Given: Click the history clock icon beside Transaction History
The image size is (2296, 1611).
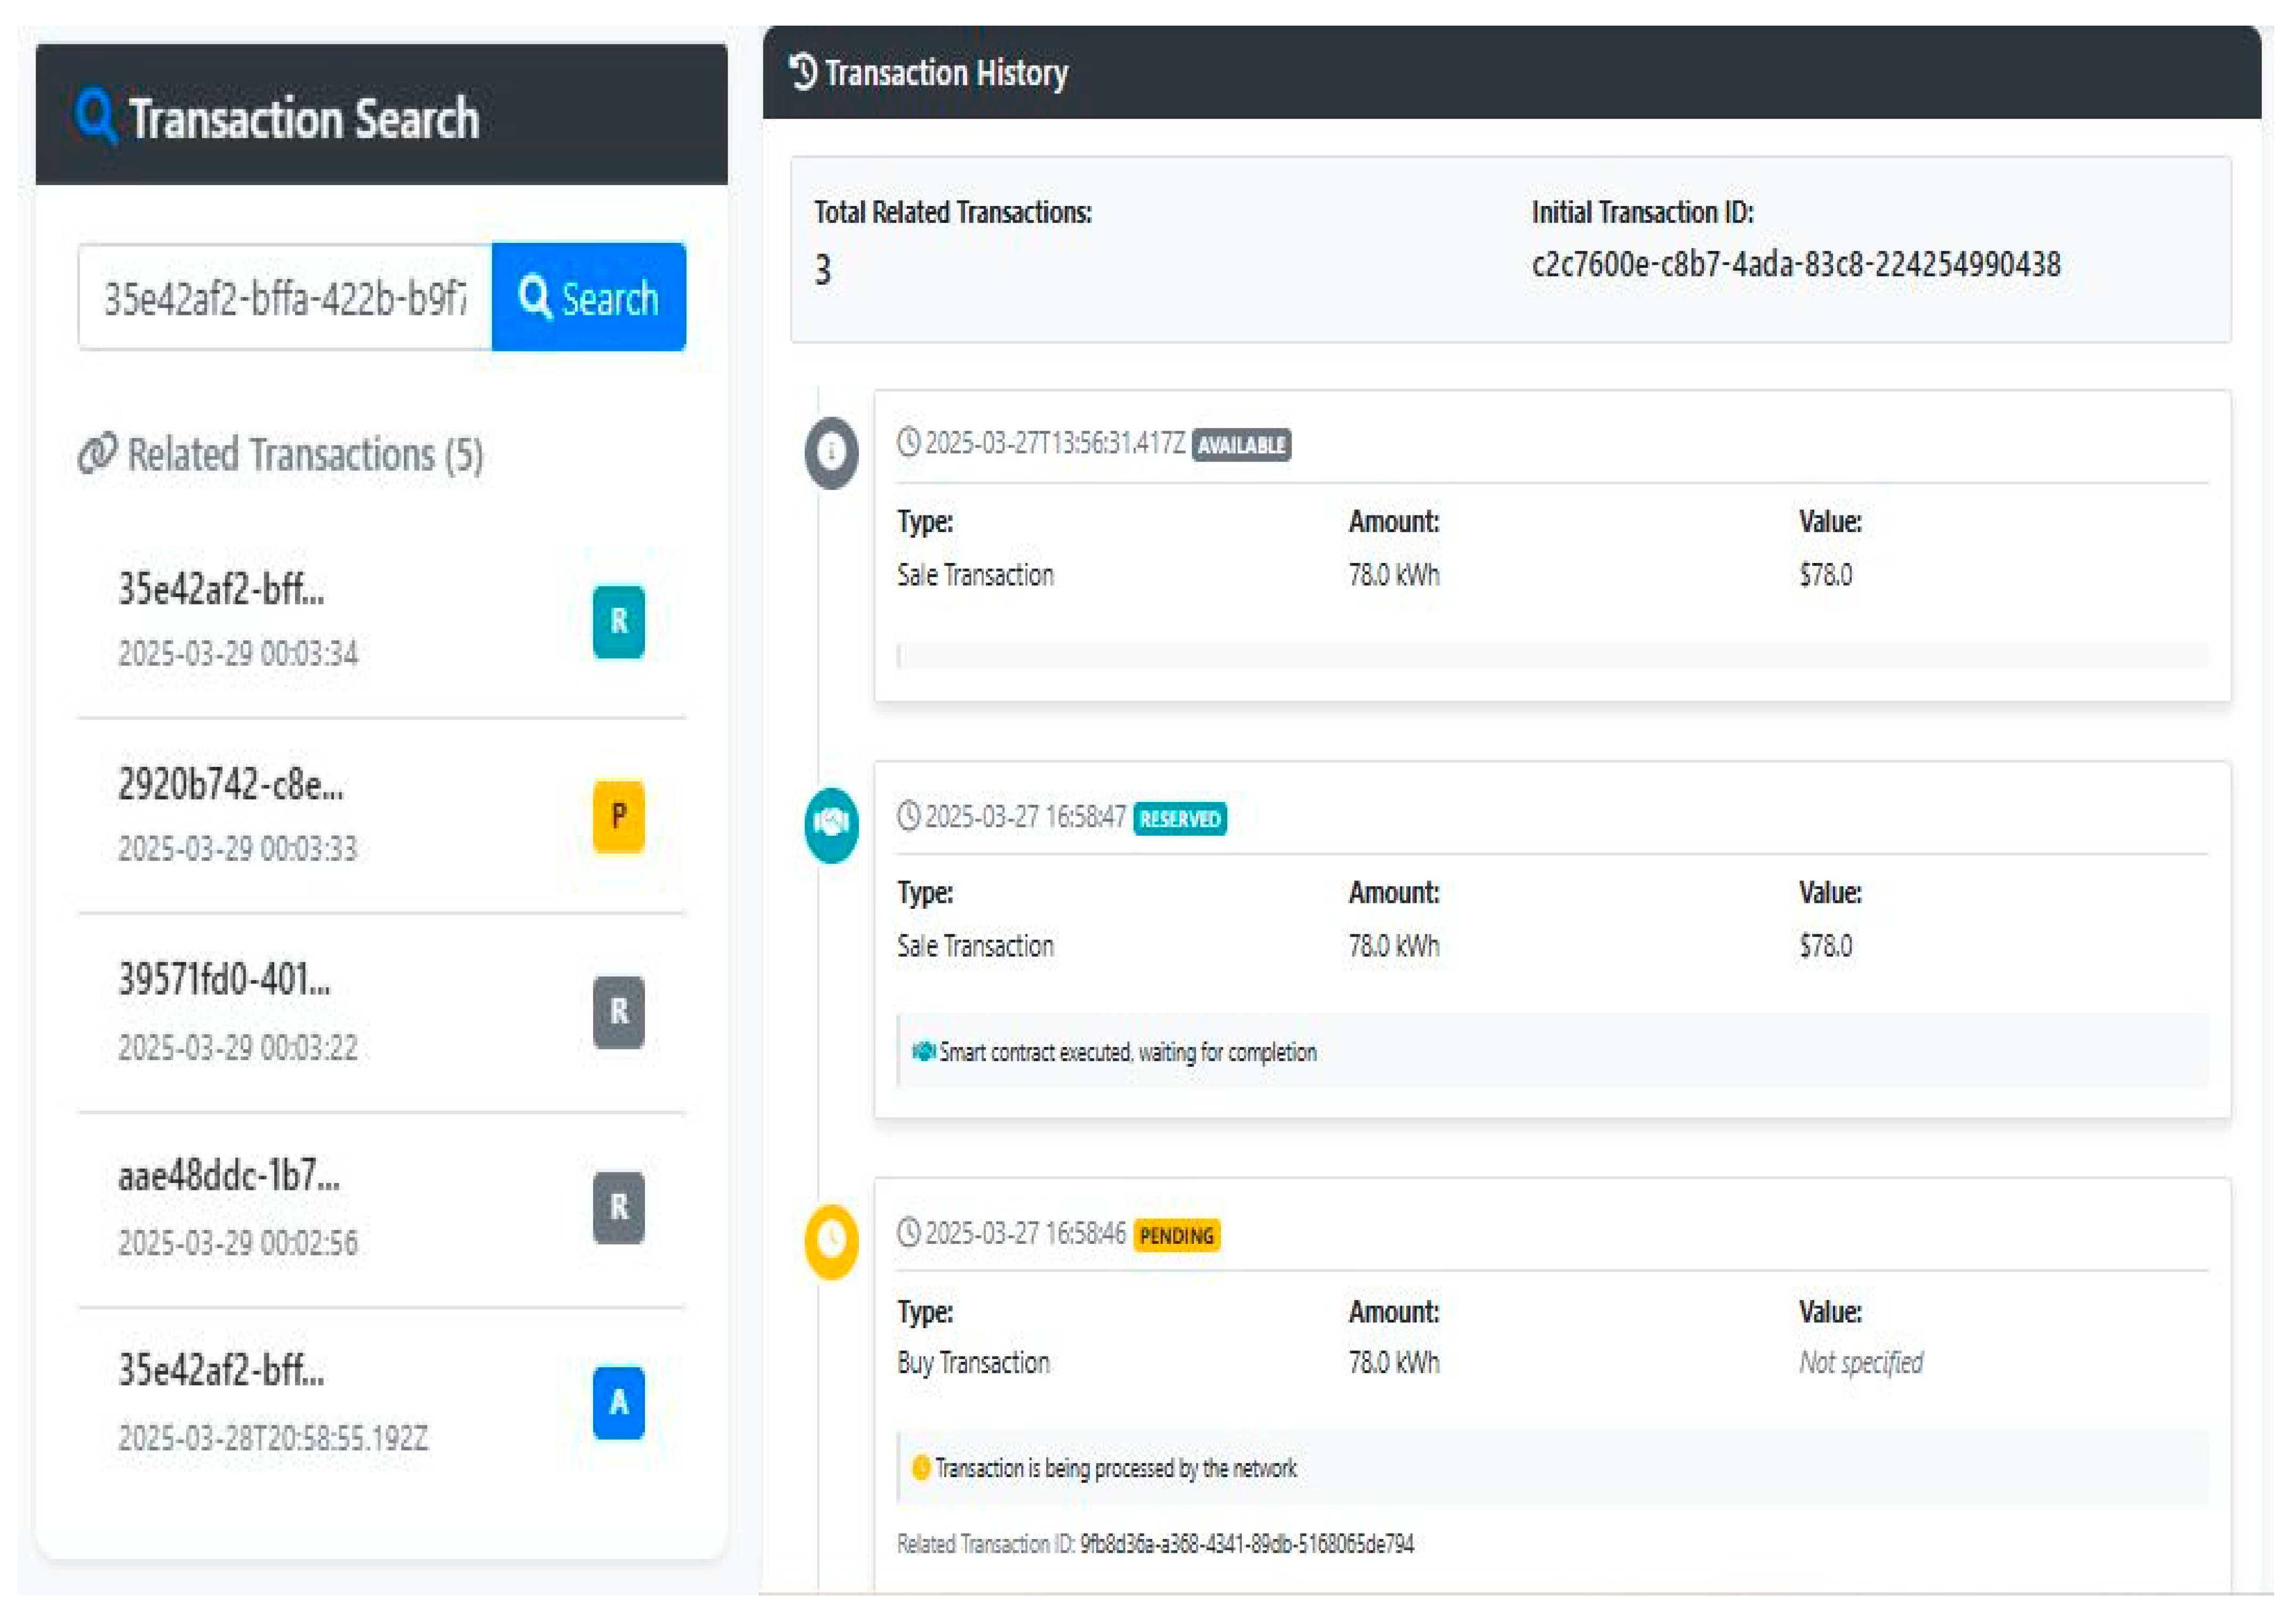Looking at the screenshot, I should click(803, 72).
